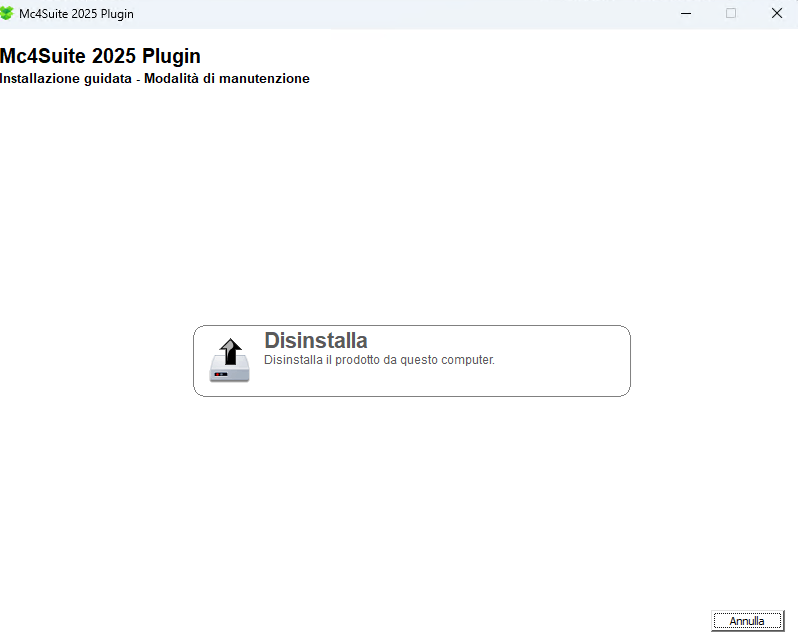
Task: Click the black upward arrow on uninstall icon
Action: click(x=230, y=351)
